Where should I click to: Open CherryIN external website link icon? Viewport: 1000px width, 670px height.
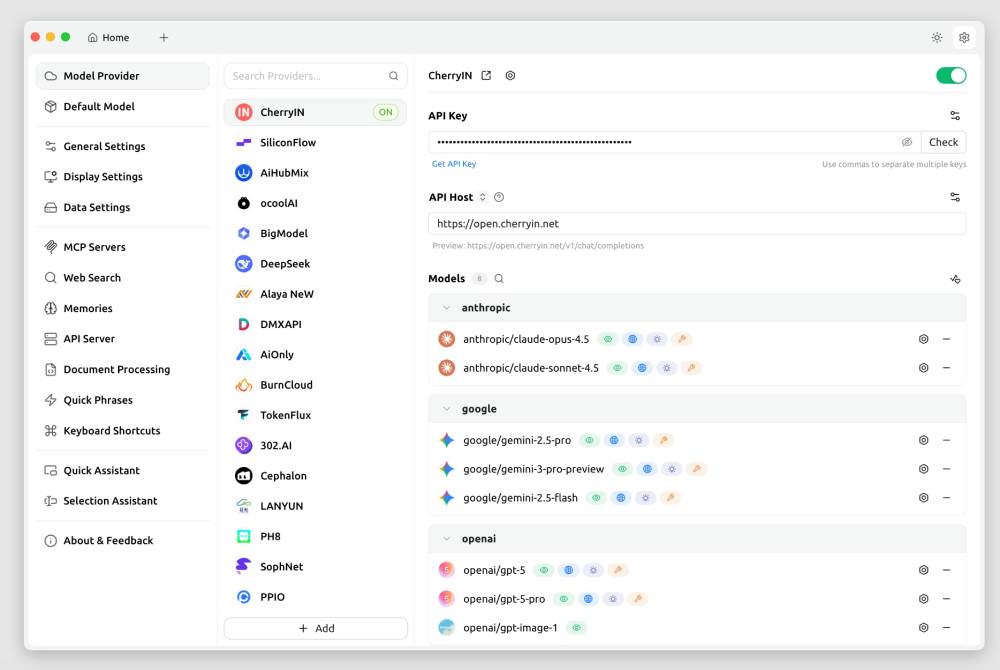[486, 76]
